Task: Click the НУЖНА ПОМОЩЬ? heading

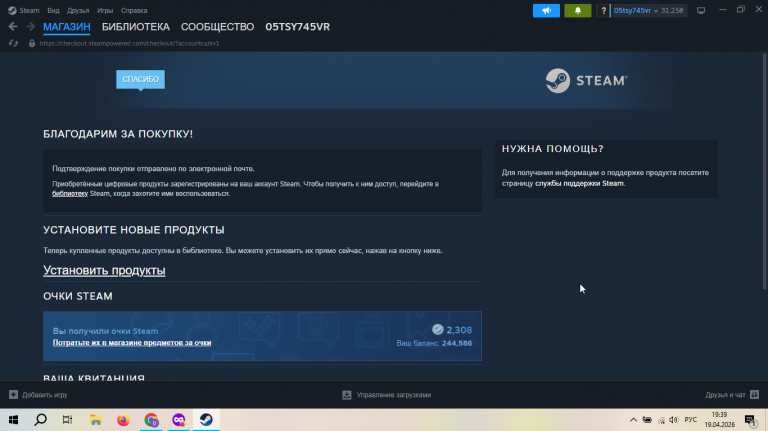Action: coord(552,149)
